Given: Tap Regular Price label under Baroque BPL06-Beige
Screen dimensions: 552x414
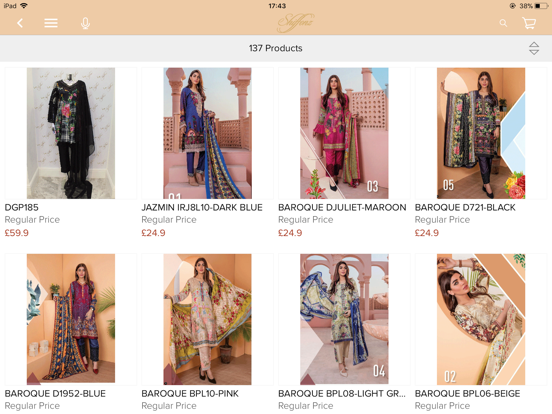Looking at the screenshot, I should (x=443, y=406).
